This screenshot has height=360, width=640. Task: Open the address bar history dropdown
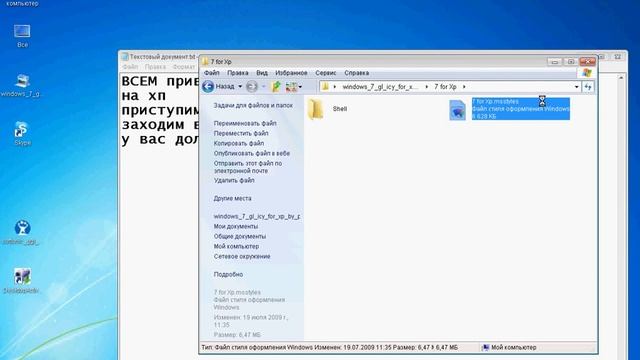pos(576,87)
